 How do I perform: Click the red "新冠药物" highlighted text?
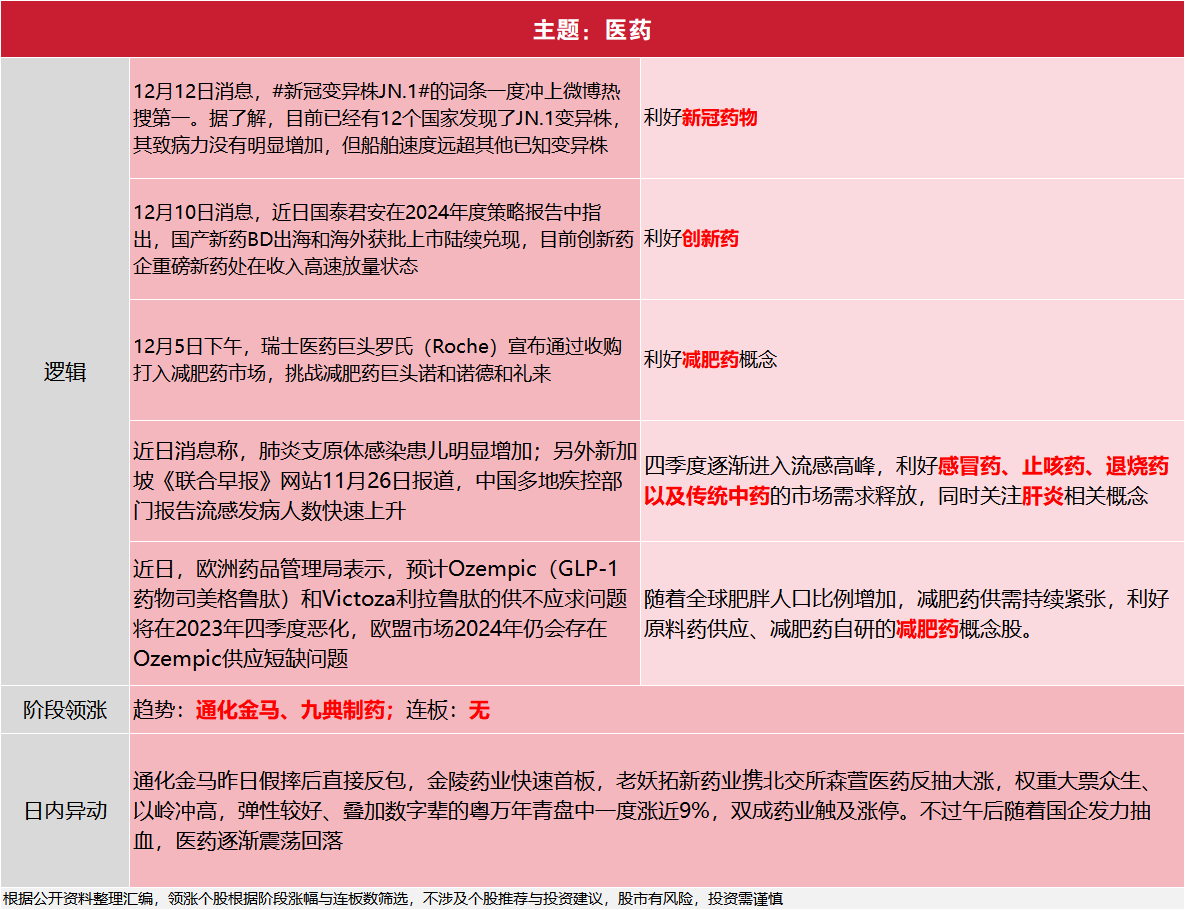point(719,118)
